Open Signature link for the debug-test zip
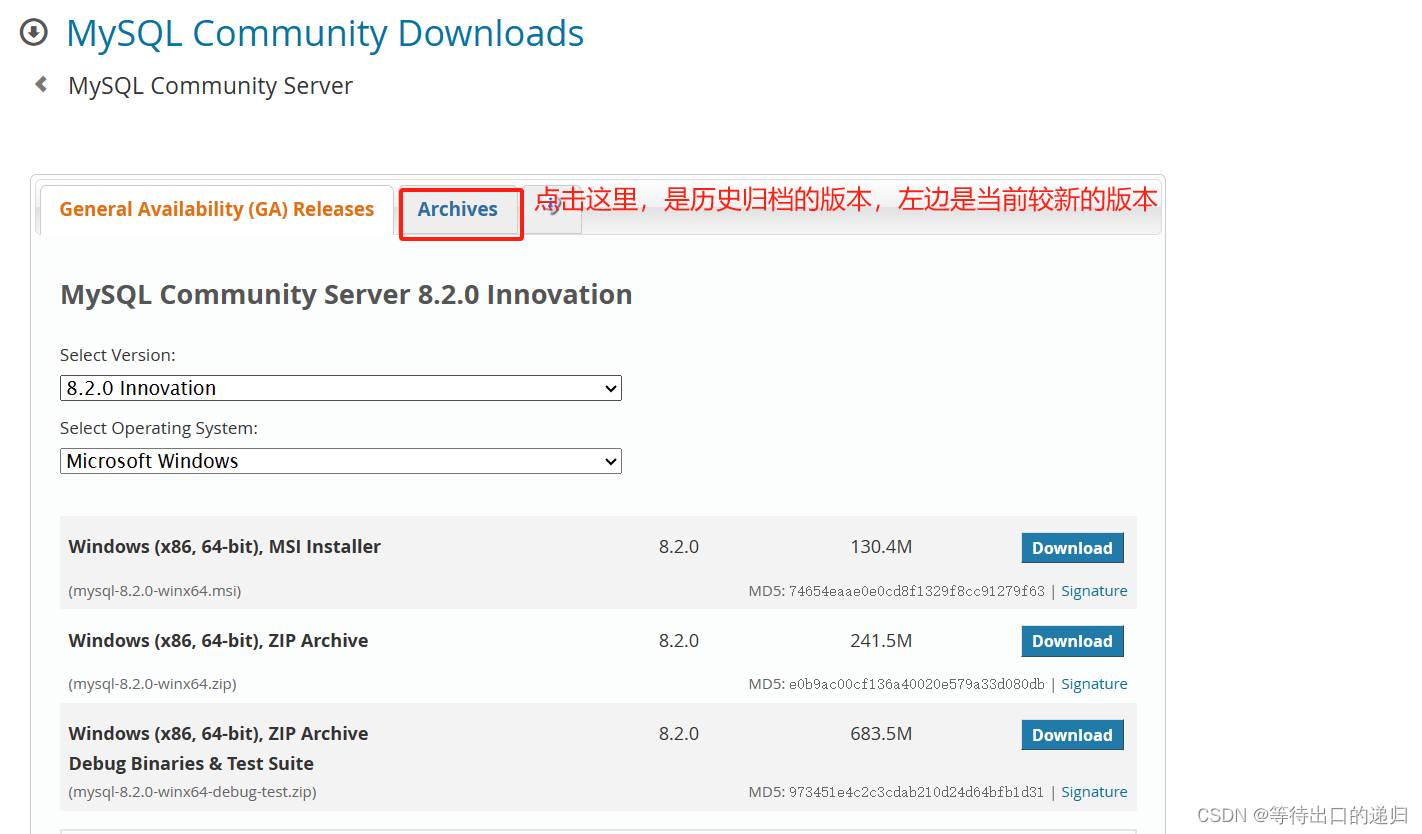The image size is (1422, 834). point(1094,792)
